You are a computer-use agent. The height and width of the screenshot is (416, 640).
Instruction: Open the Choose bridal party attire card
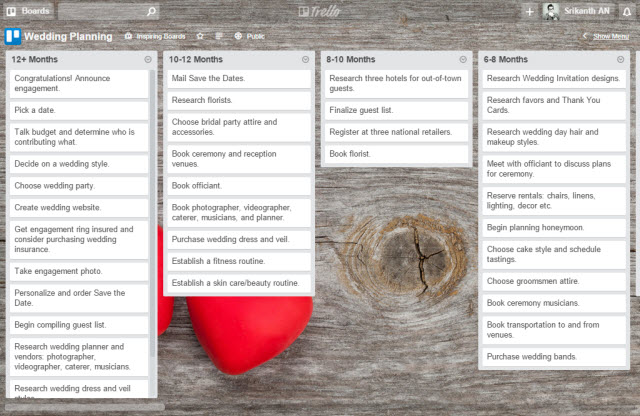coord(239,127)
